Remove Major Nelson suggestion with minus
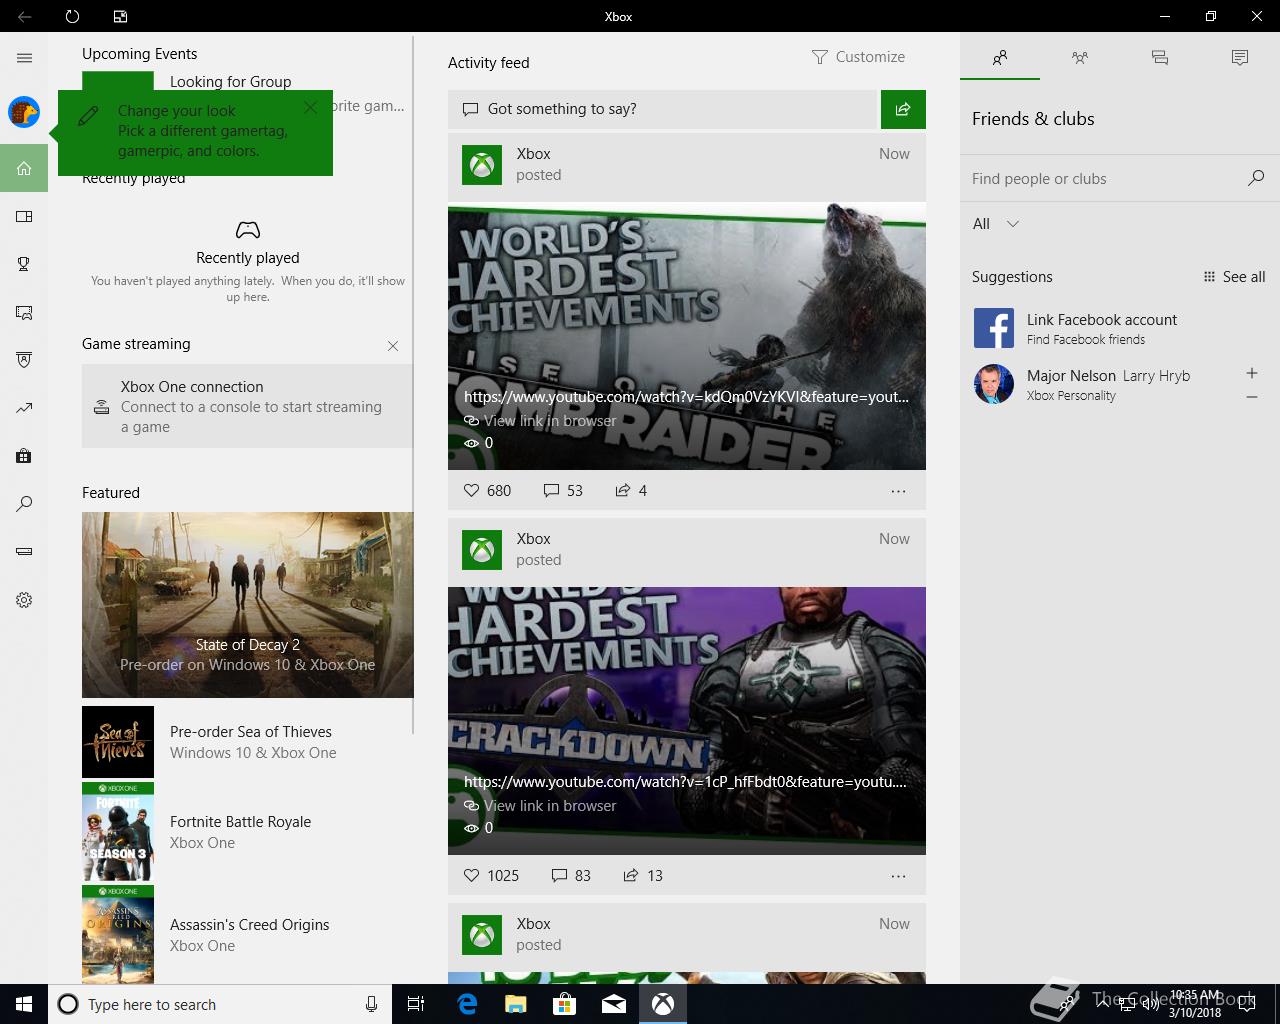1280x1024 pixels. pyautogui.click(x=1251, y=397)
